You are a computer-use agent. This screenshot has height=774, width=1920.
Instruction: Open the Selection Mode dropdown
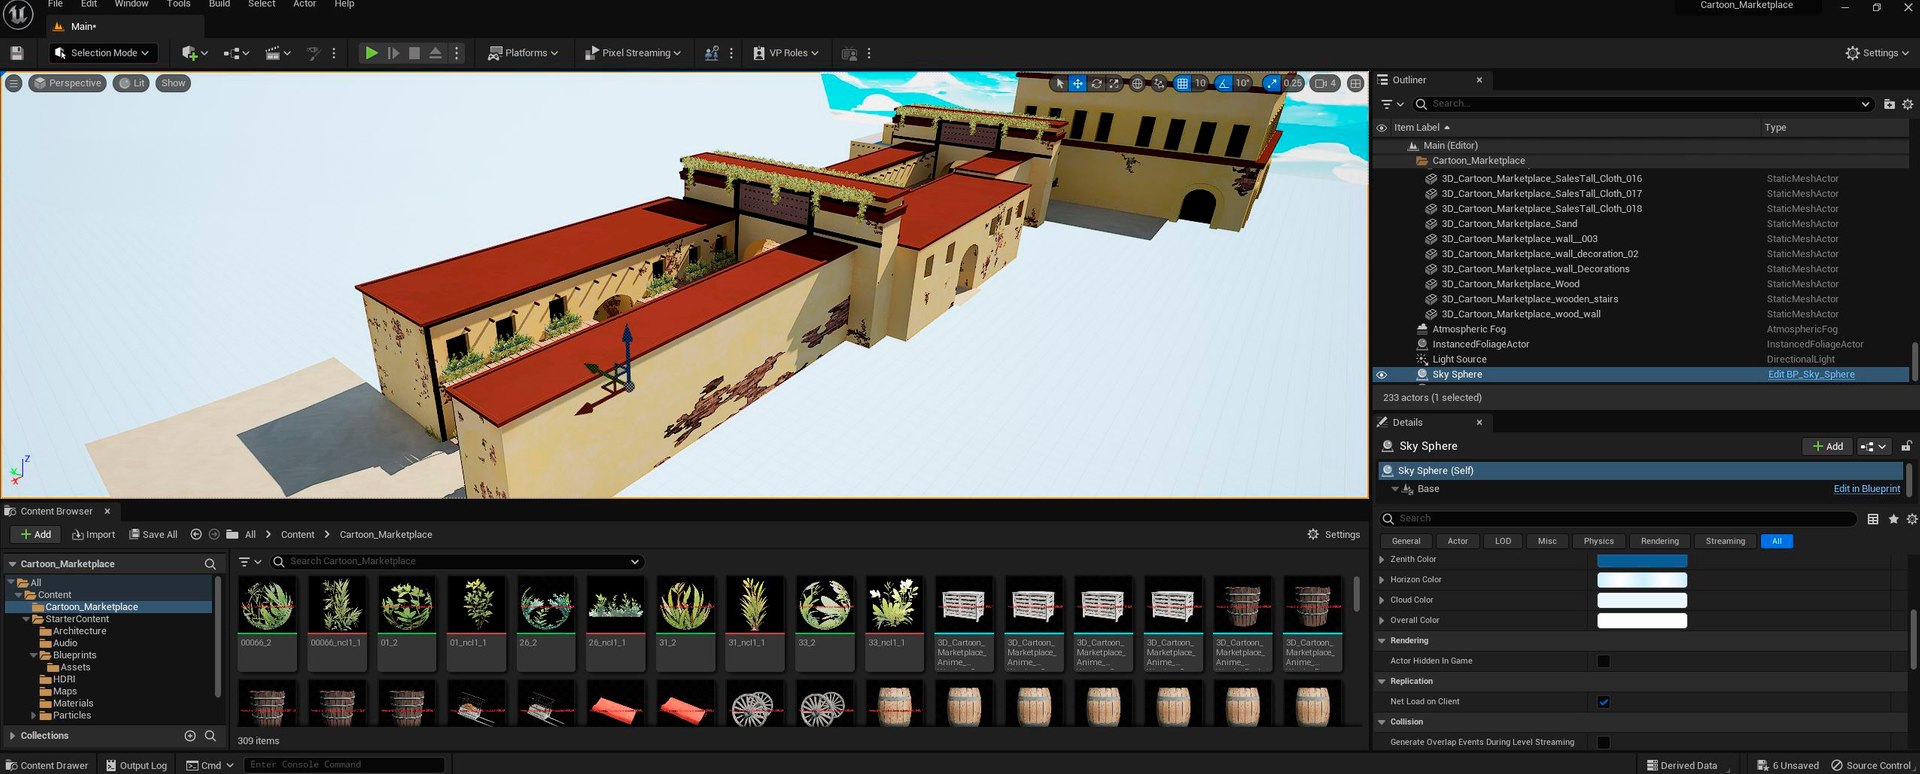(x=102, y=53)
